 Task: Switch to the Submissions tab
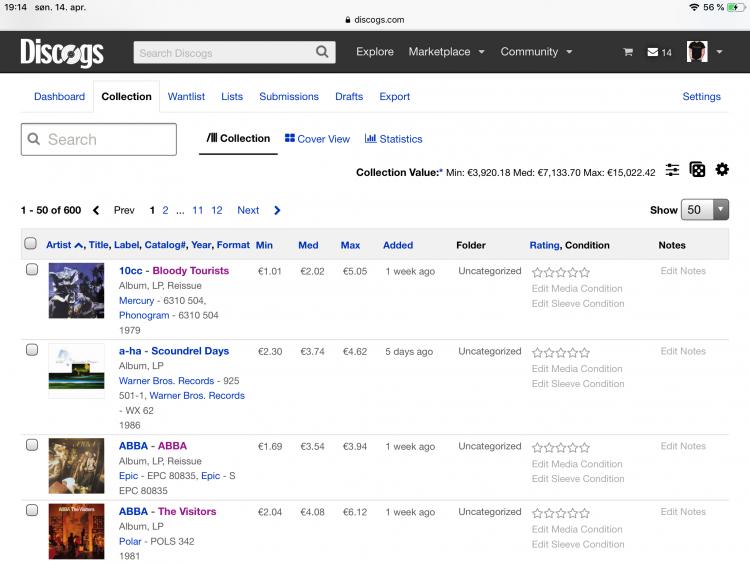[289, 96]
